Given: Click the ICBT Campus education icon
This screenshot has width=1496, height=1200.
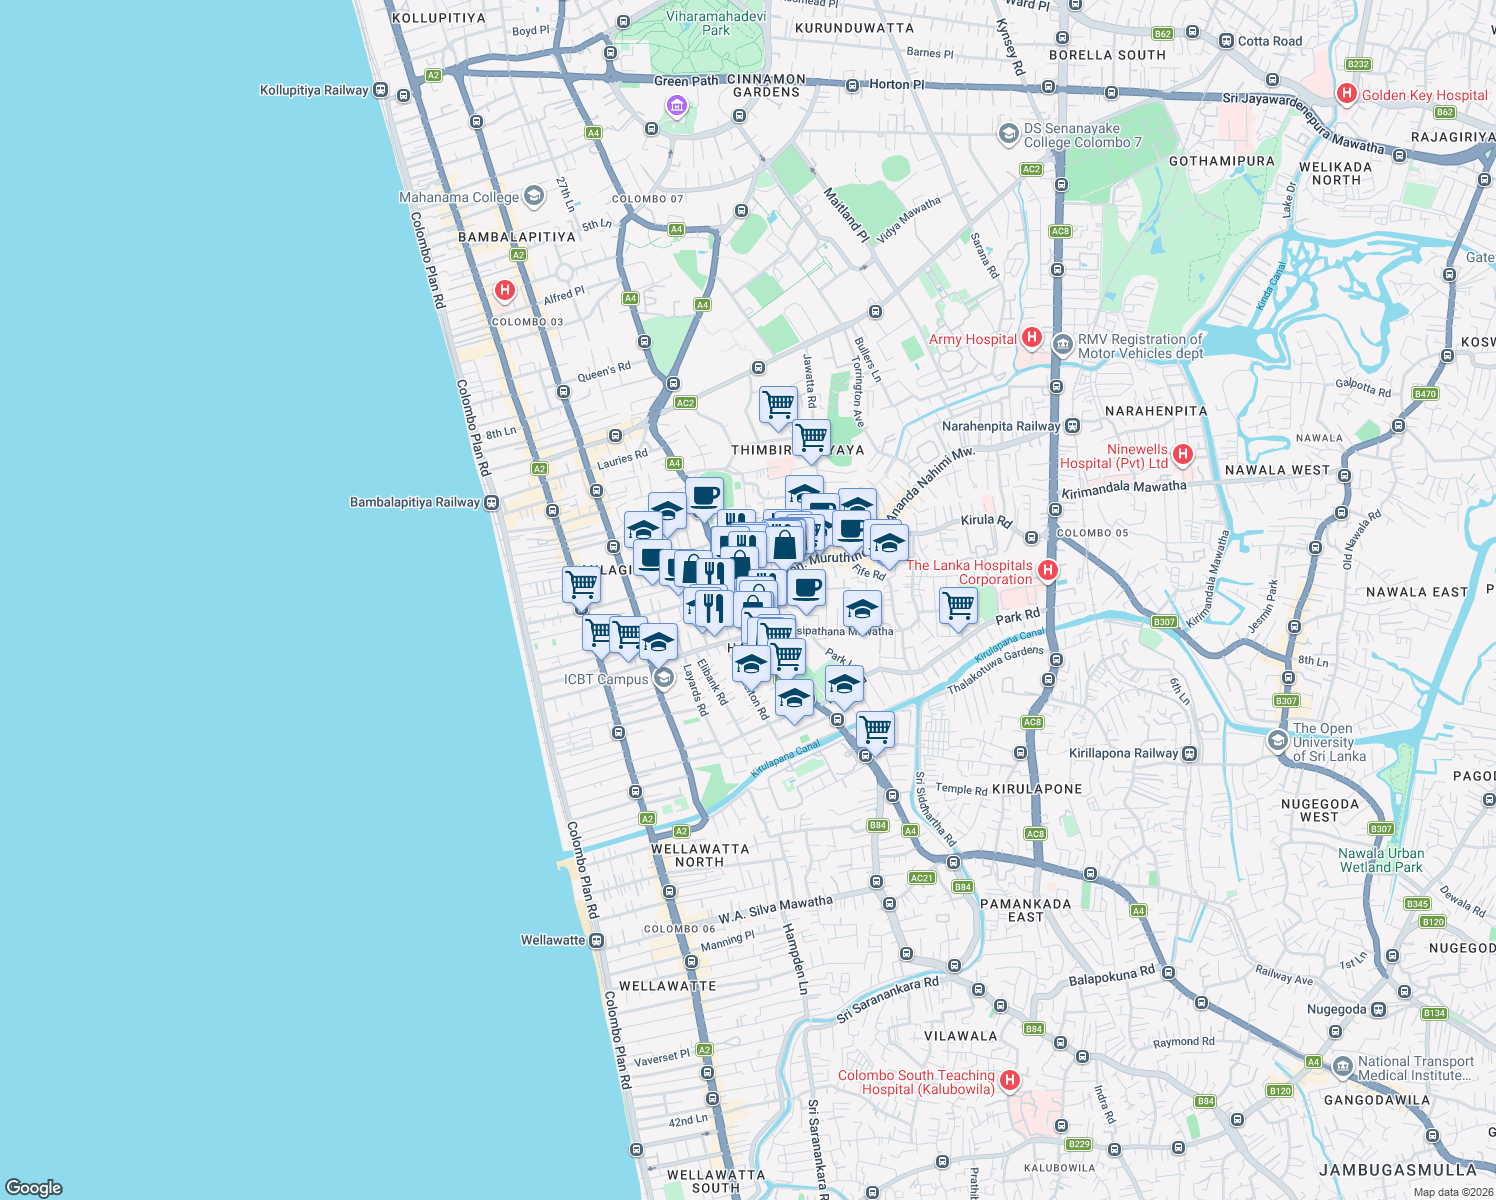Looking at the screenshot, I should 662,677.
